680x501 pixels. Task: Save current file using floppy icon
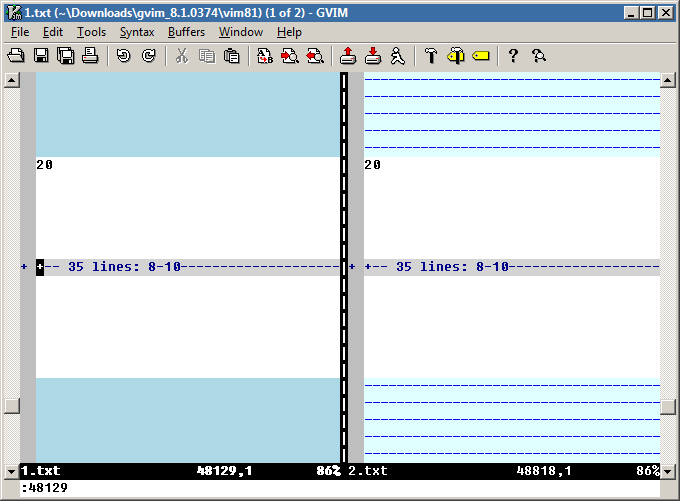(41, 56)
